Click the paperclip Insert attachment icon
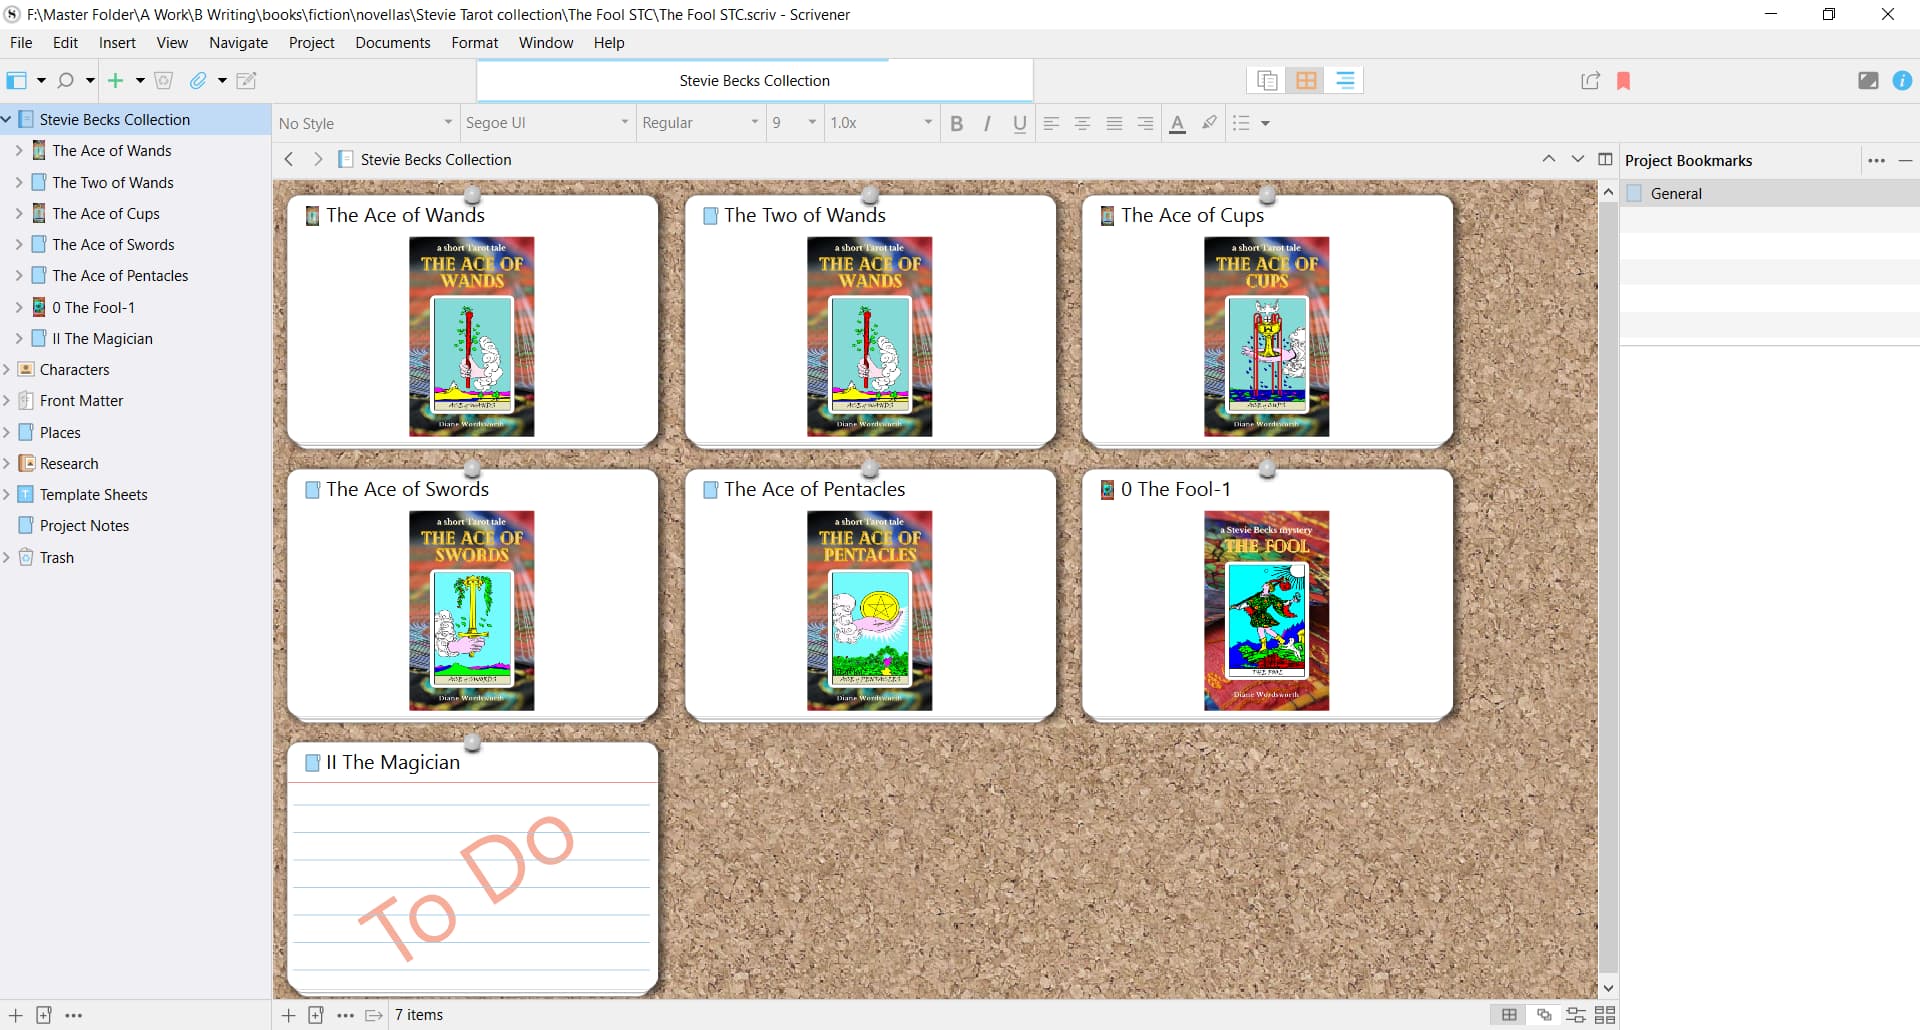The height and width of the screenshot is (1030, 1920). 198,81
